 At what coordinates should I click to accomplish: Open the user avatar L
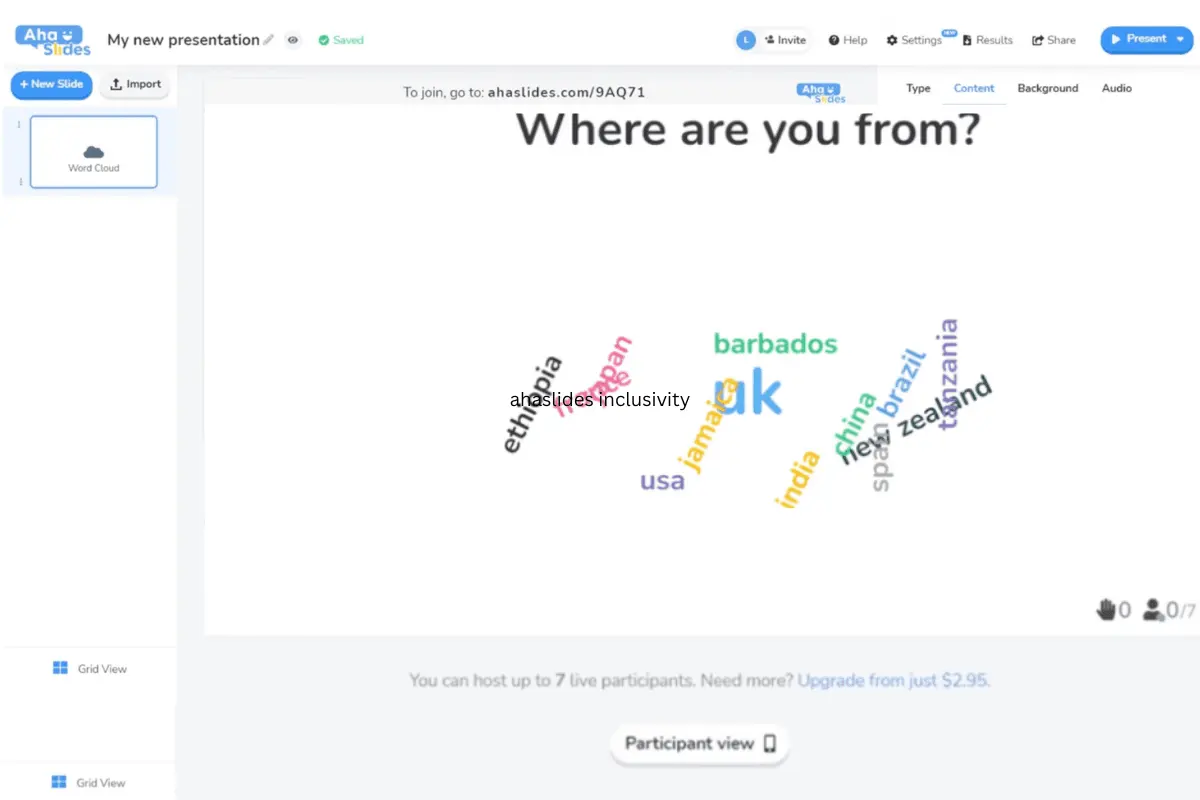coord(745,40)
